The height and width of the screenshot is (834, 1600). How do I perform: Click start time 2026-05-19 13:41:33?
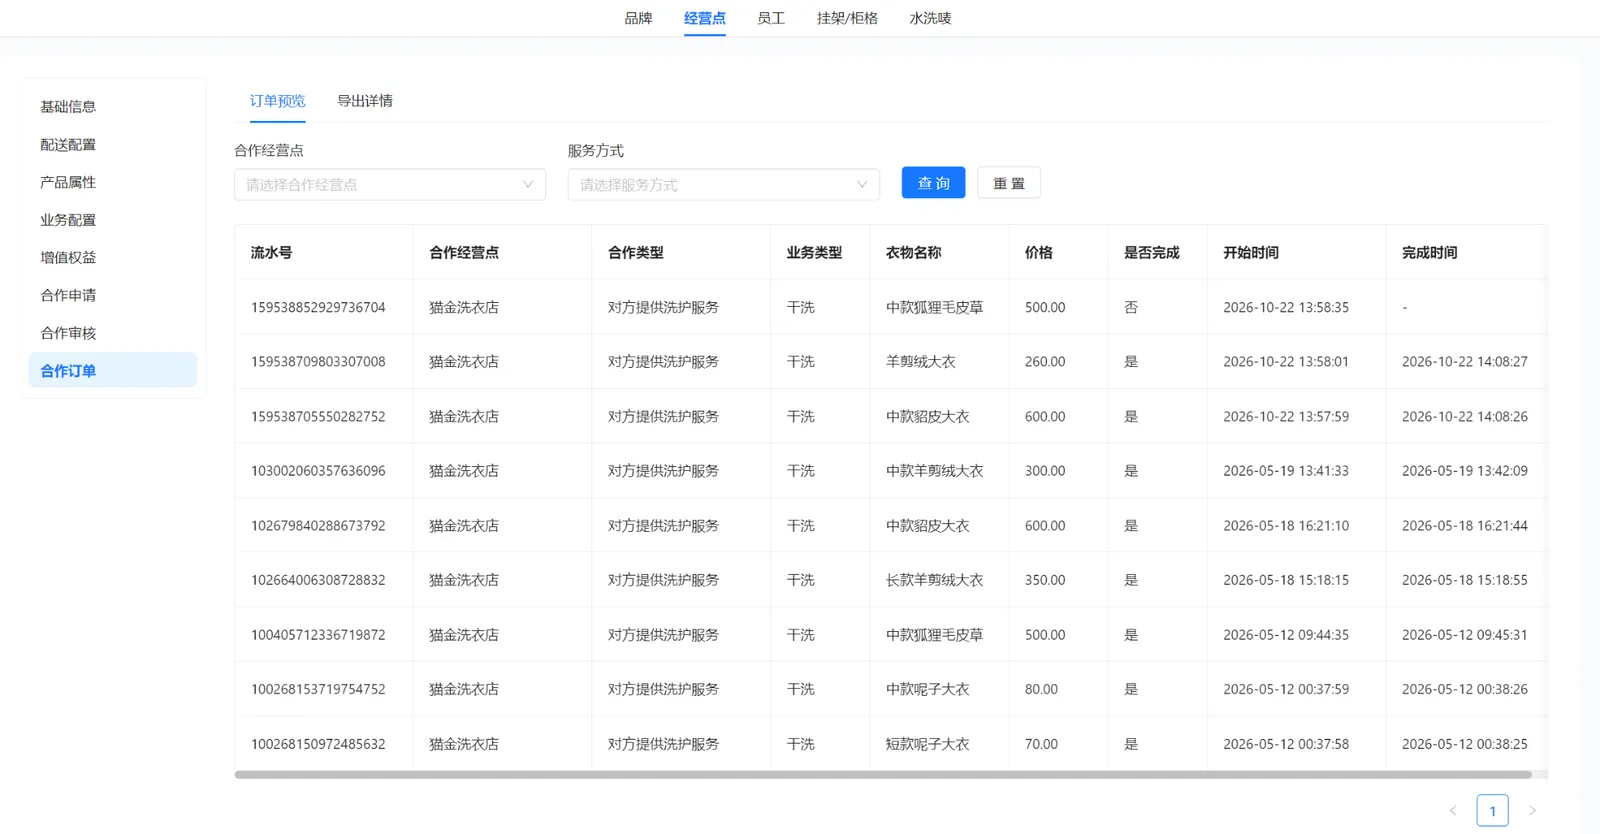pyautogui.click(x=1286, y=471)
